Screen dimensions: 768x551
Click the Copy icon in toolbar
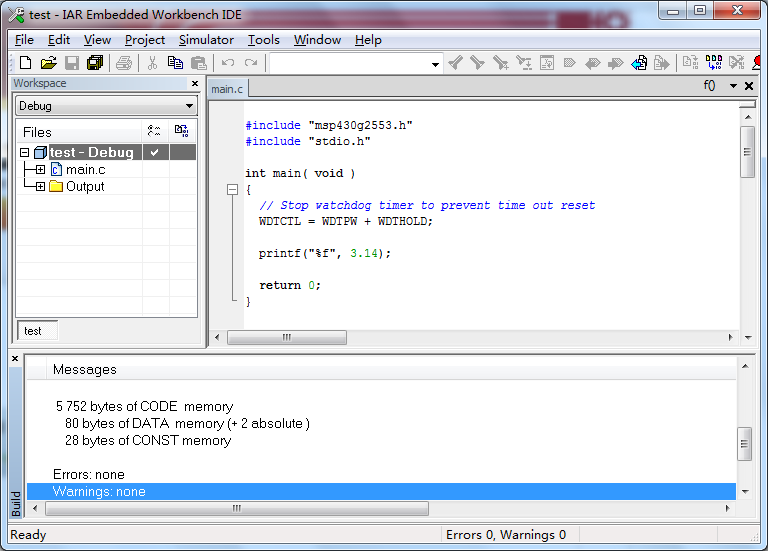coord(175,63)
